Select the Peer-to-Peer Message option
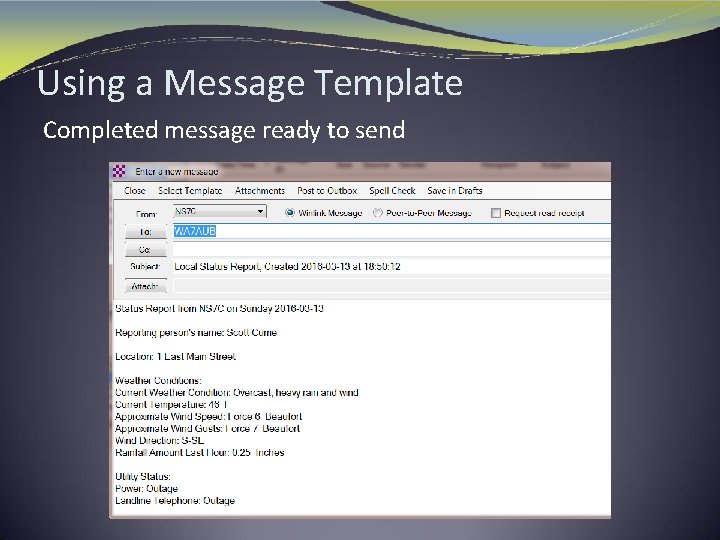 [x=378, y=213]
